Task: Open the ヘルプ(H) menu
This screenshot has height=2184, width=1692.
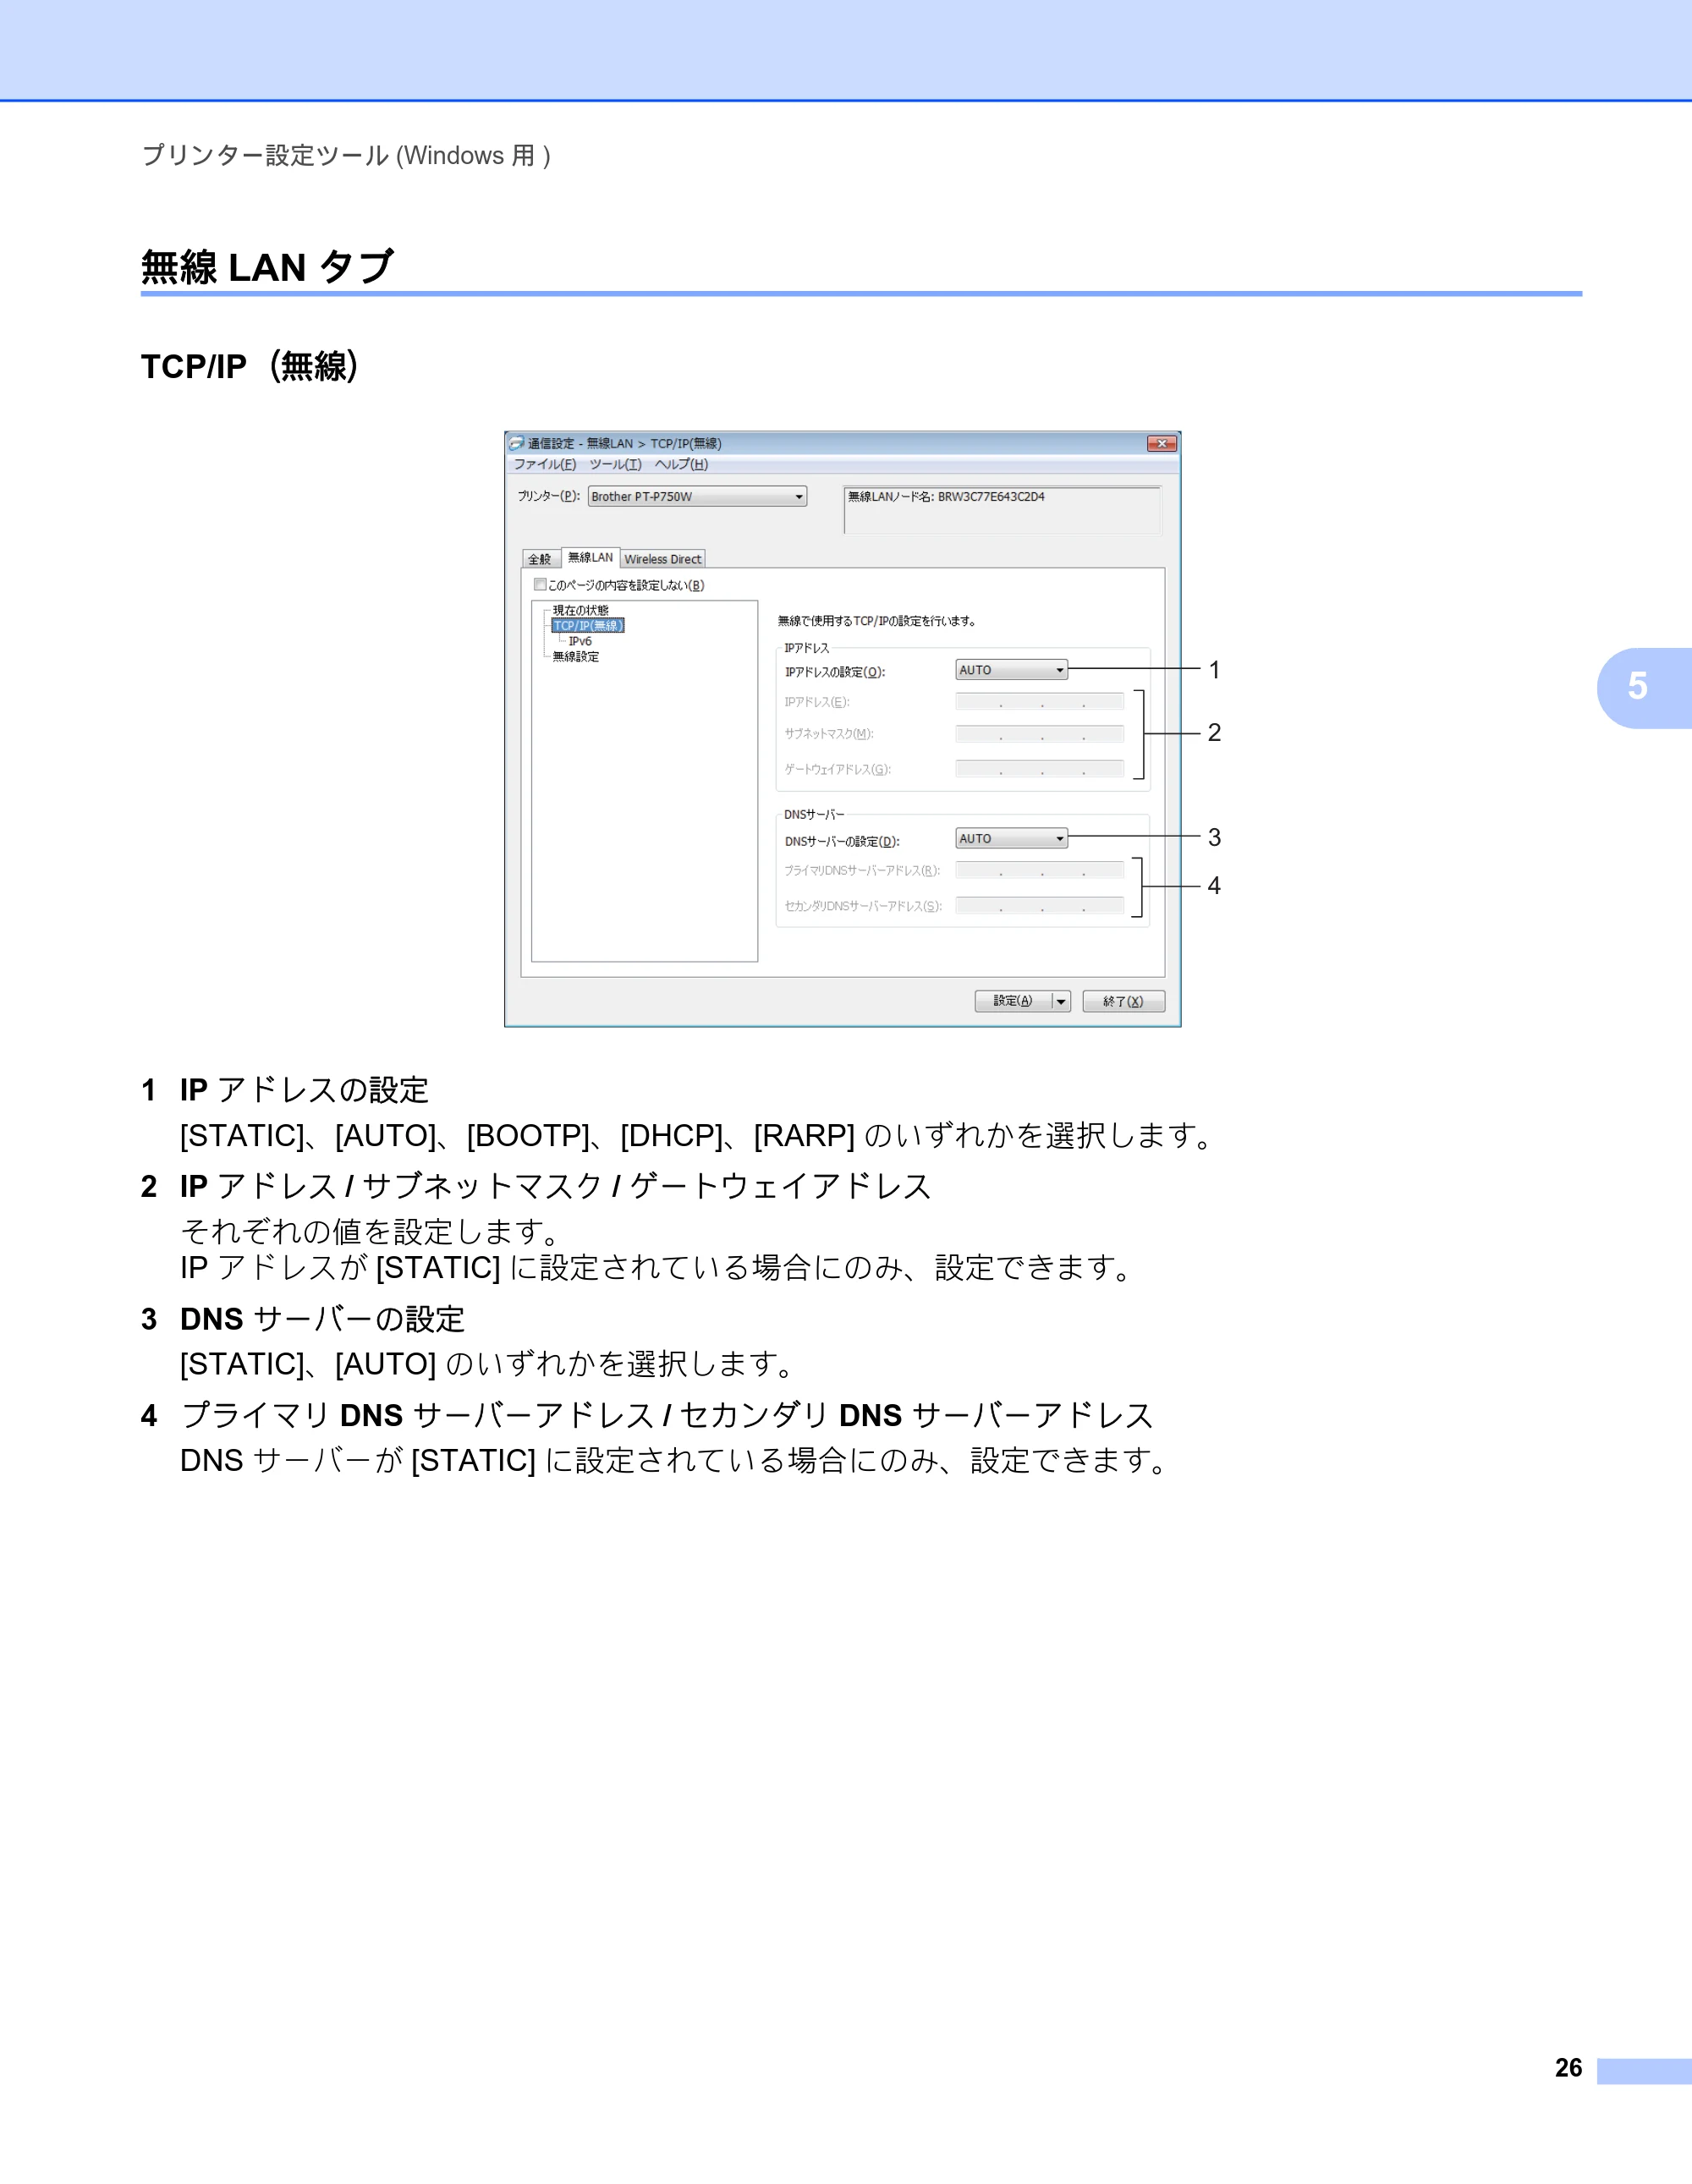Action: 681,464
